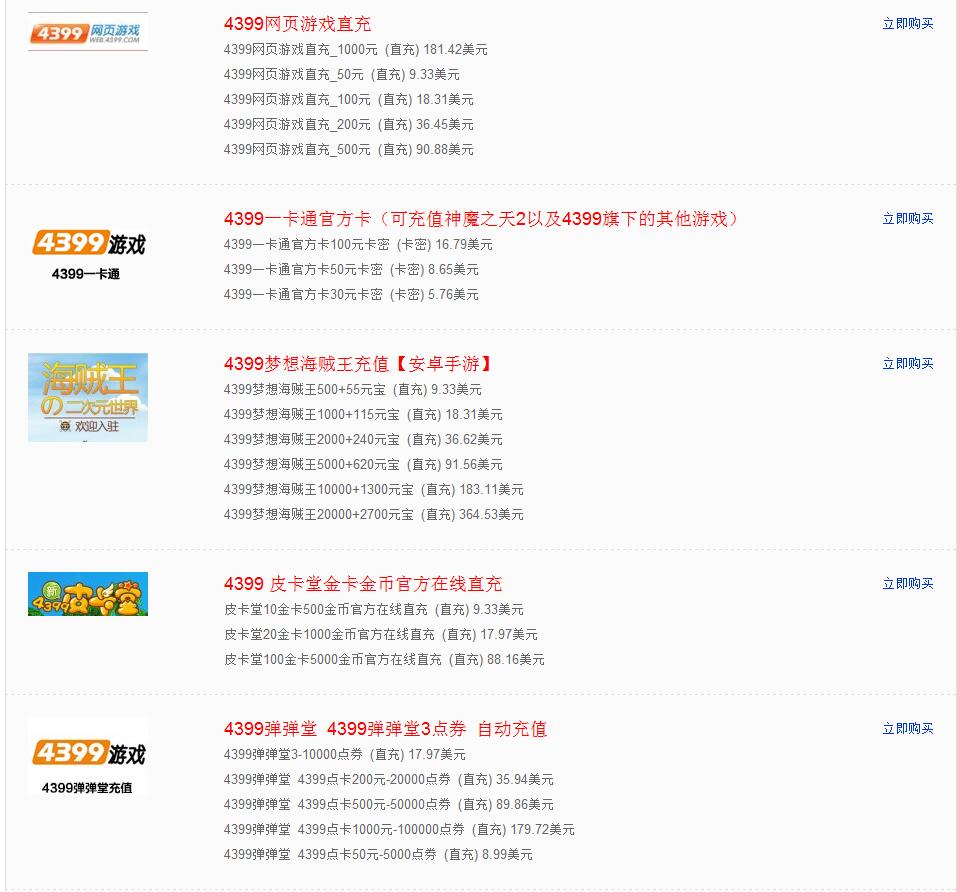Click 4399梦想海贼王20000+2700元宝 option

tap(374, 514)
